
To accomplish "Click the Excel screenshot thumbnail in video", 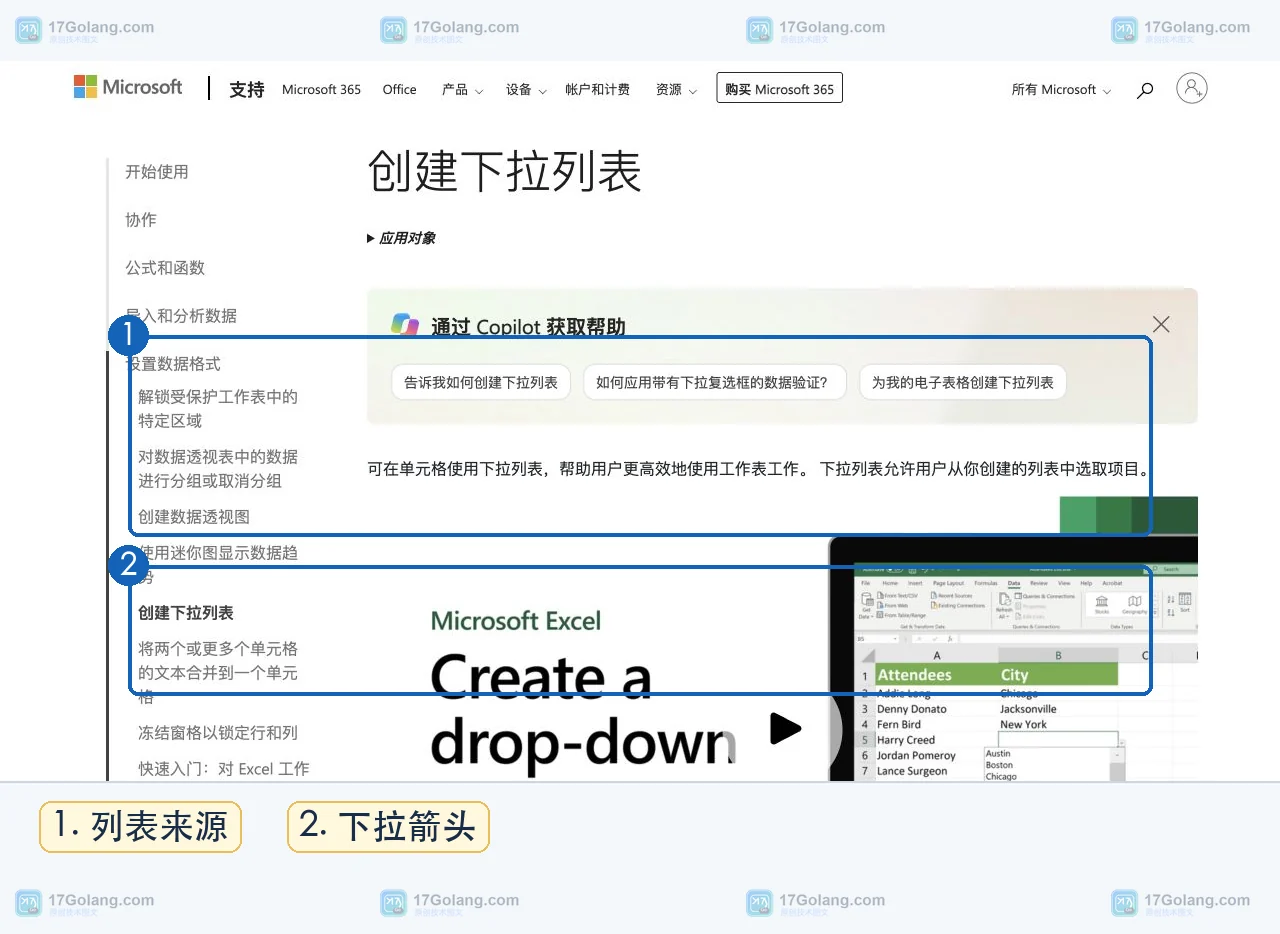I will tap(1013, 660).
